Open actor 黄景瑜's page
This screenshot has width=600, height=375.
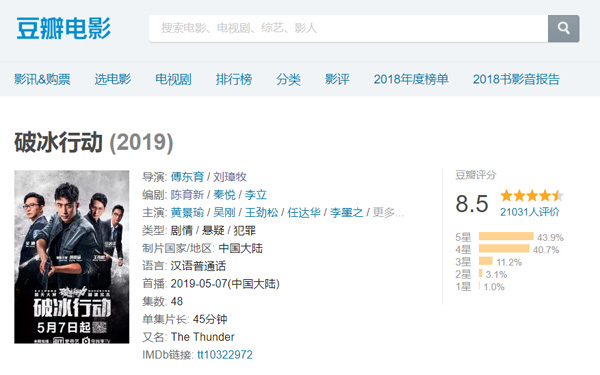coord(187,212)
